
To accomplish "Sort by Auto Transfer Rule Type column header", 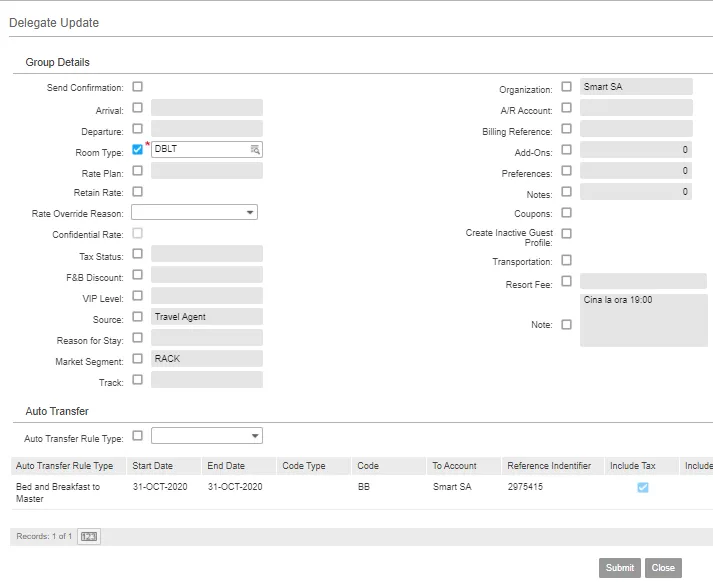I will click(68, 466).
